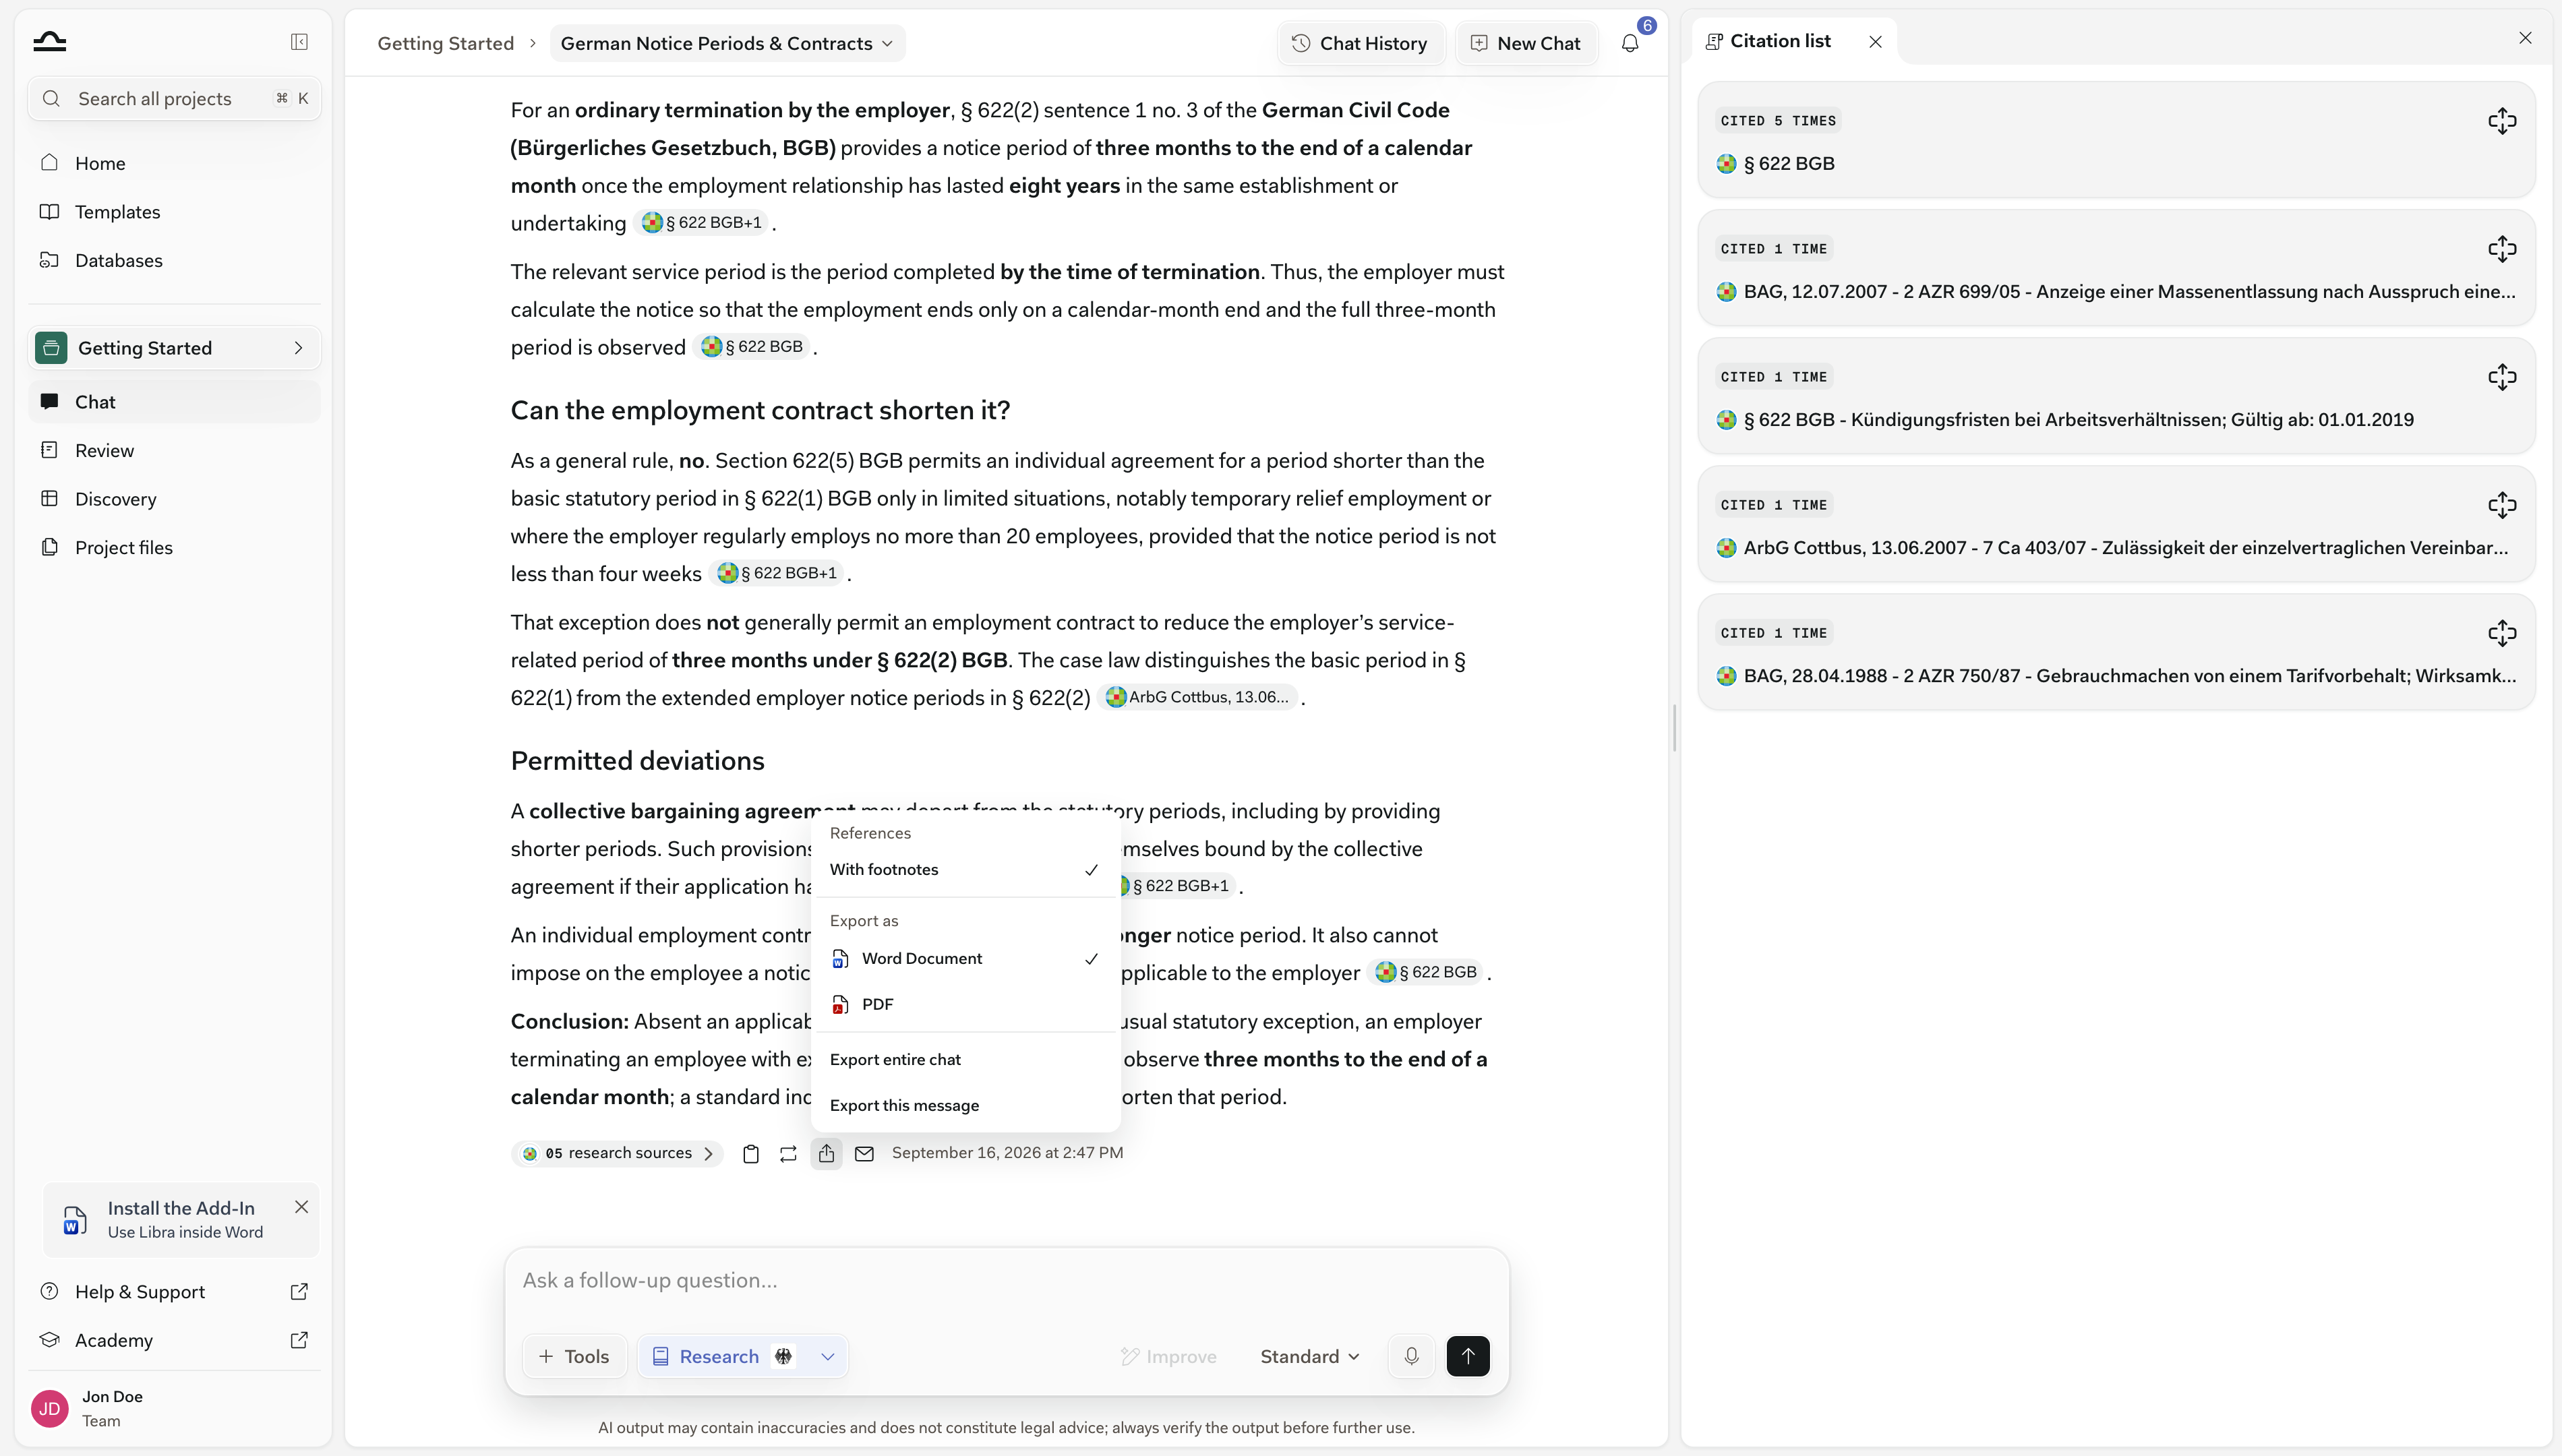Click the Jon Doe avatar

50,1408
